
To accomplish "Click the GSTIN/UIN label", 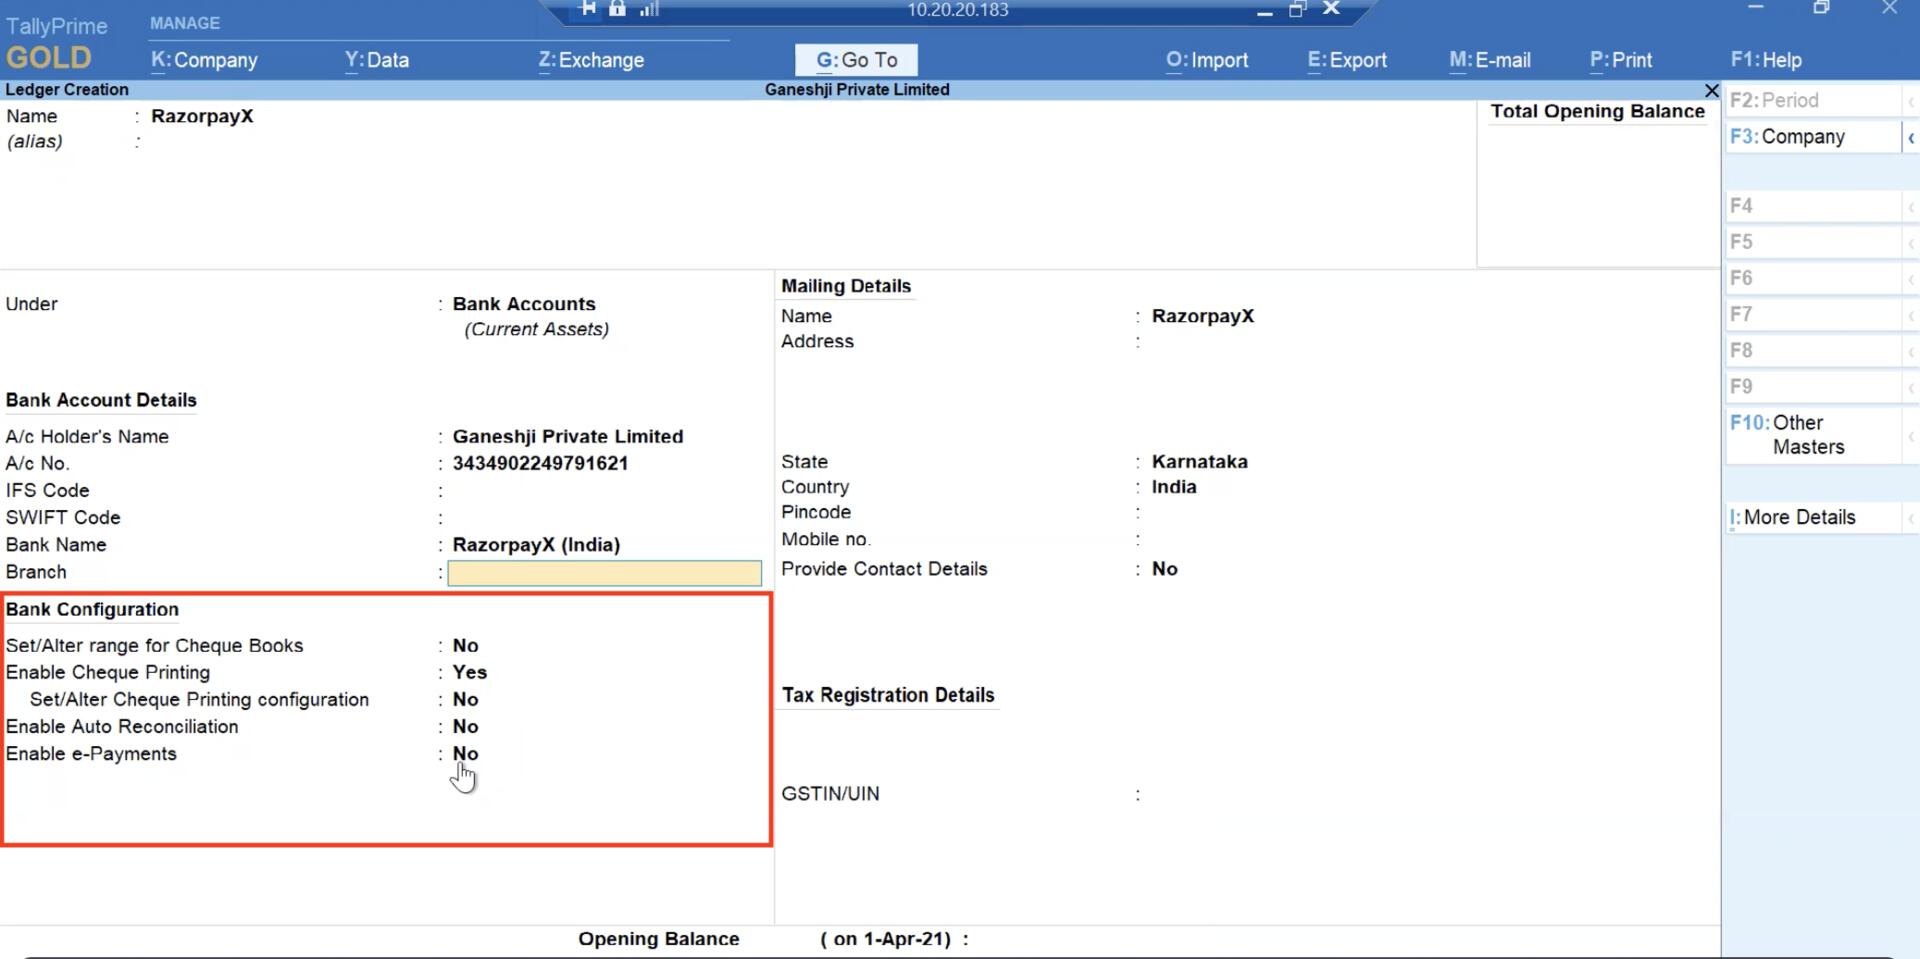I will (x=830, y=794).
